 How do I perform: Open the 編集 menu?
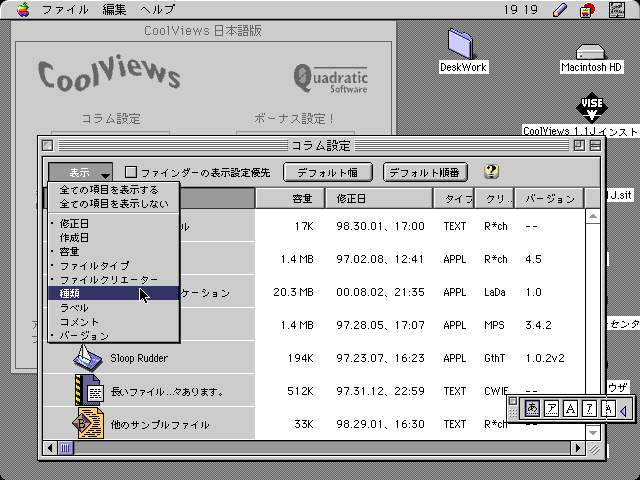(114, 9)
